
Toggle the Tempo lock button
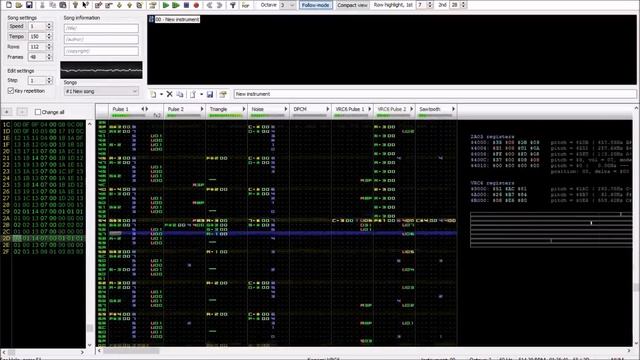(x=16, y=36)
